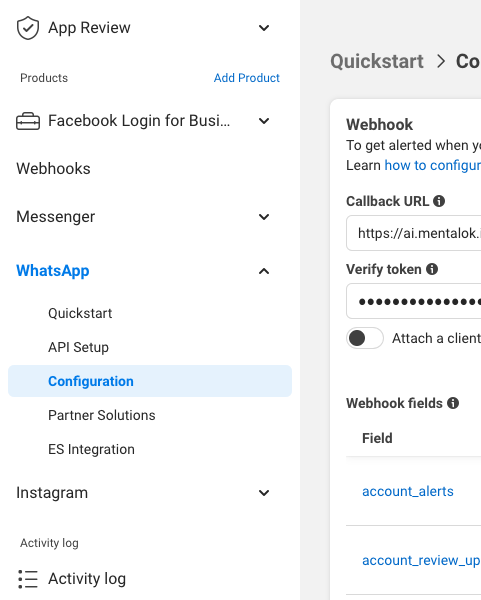Toggle the Attach a client switch
This screenshot has height=600, width=481.
click(x=365, y=338)
